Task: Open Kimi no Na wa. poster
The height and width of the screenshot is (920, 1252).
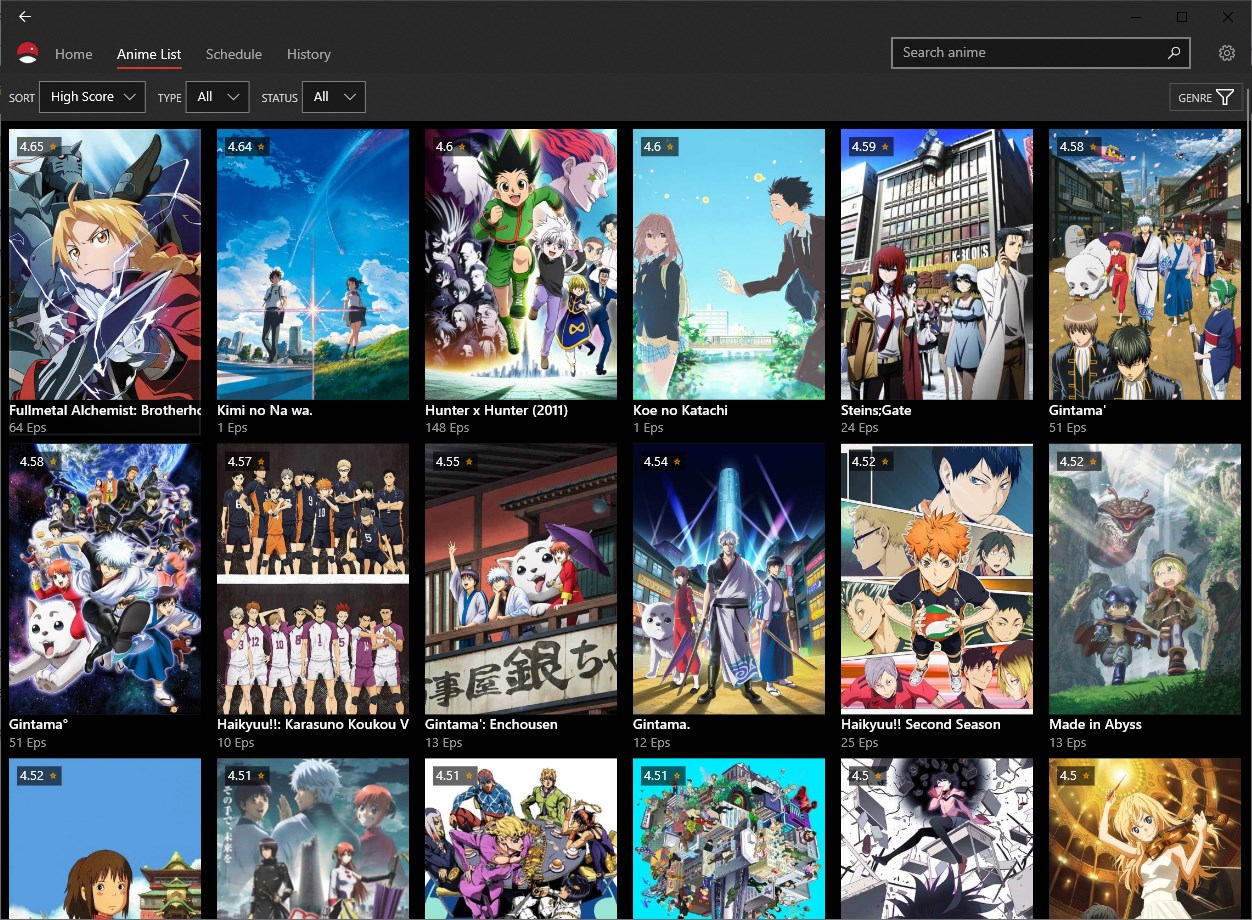Action: pyautogui.click(x=313, y=265)
